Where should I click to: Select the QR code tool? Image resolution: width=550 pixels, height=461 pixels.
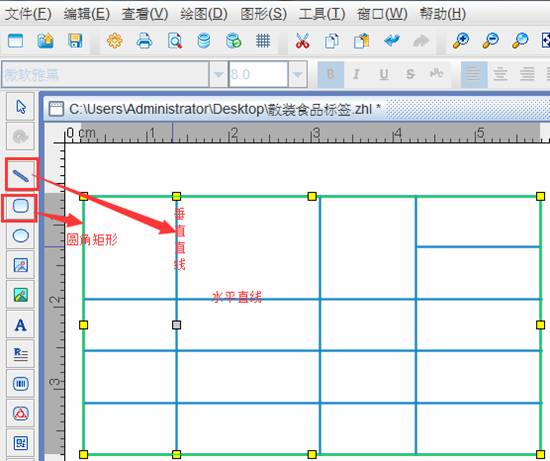point(20,443)
